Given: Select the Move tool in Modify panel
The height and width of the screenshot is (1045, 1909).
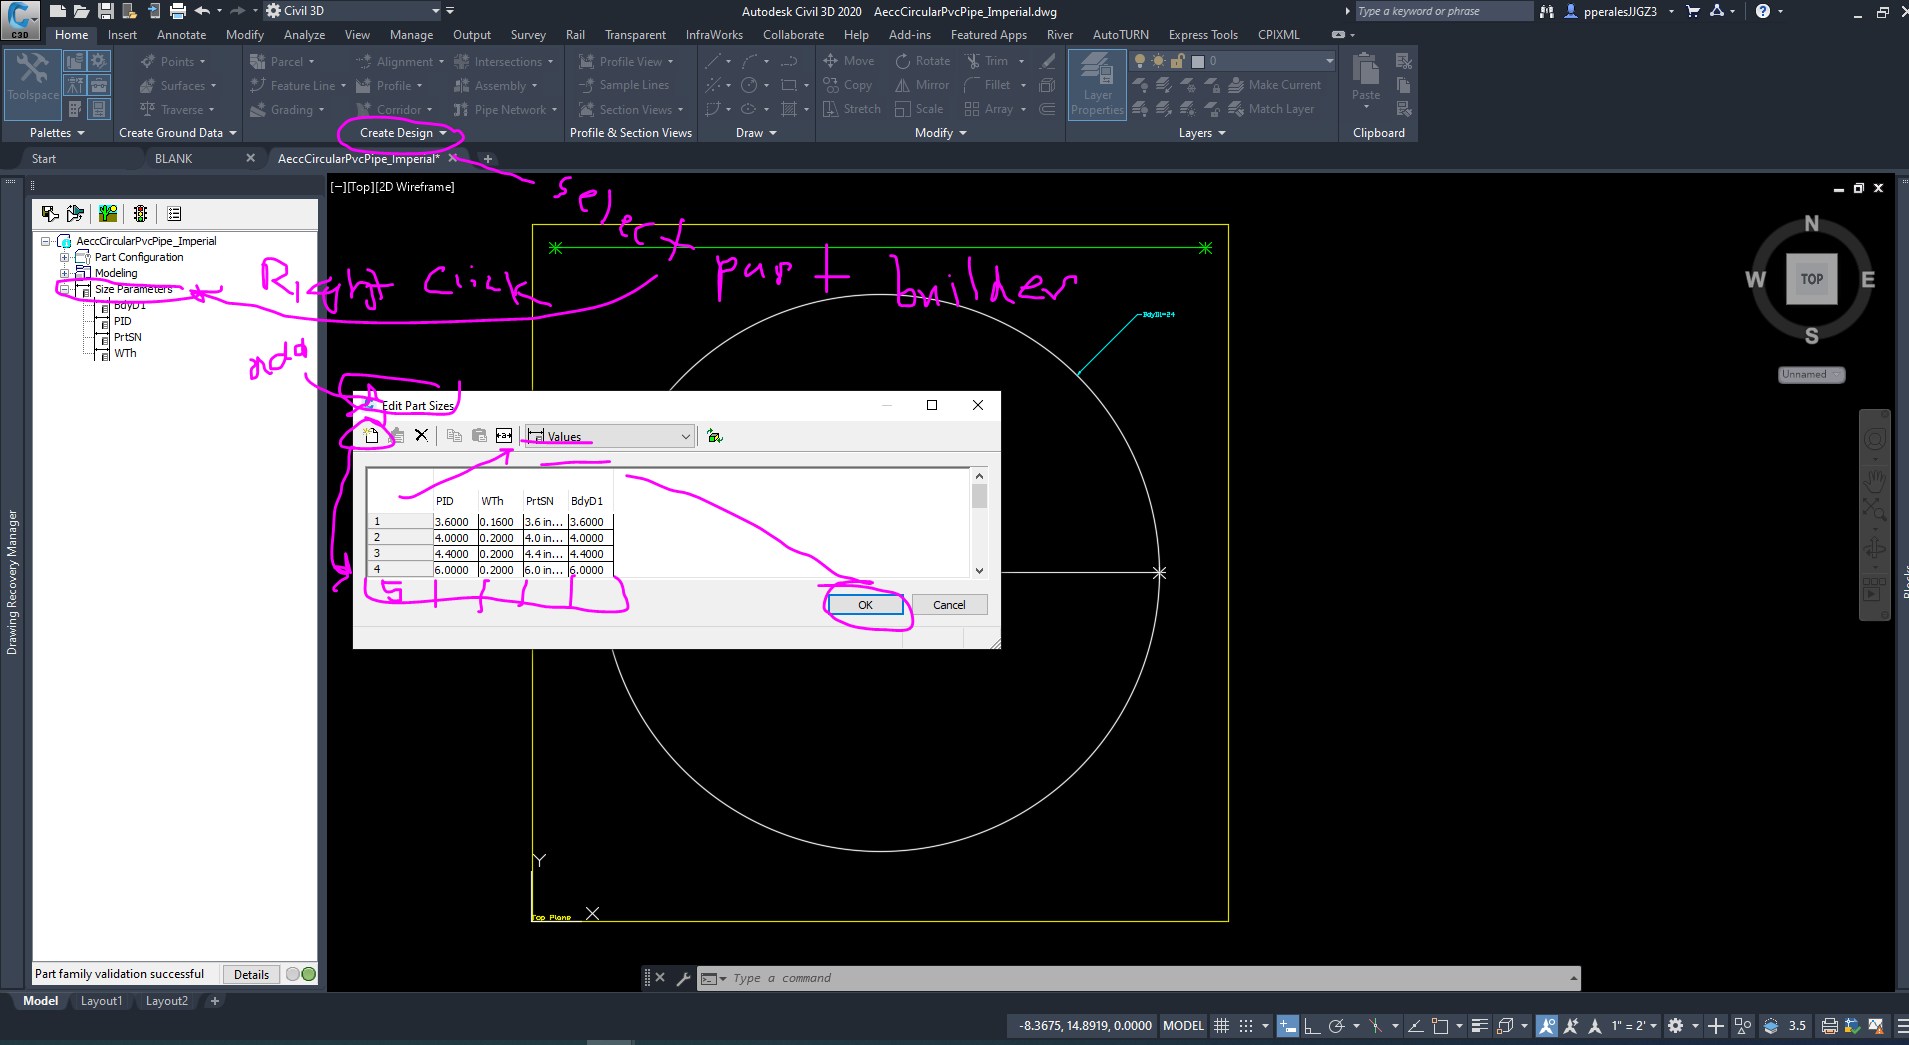Looking at the screenshot, I should pos(849,61).
